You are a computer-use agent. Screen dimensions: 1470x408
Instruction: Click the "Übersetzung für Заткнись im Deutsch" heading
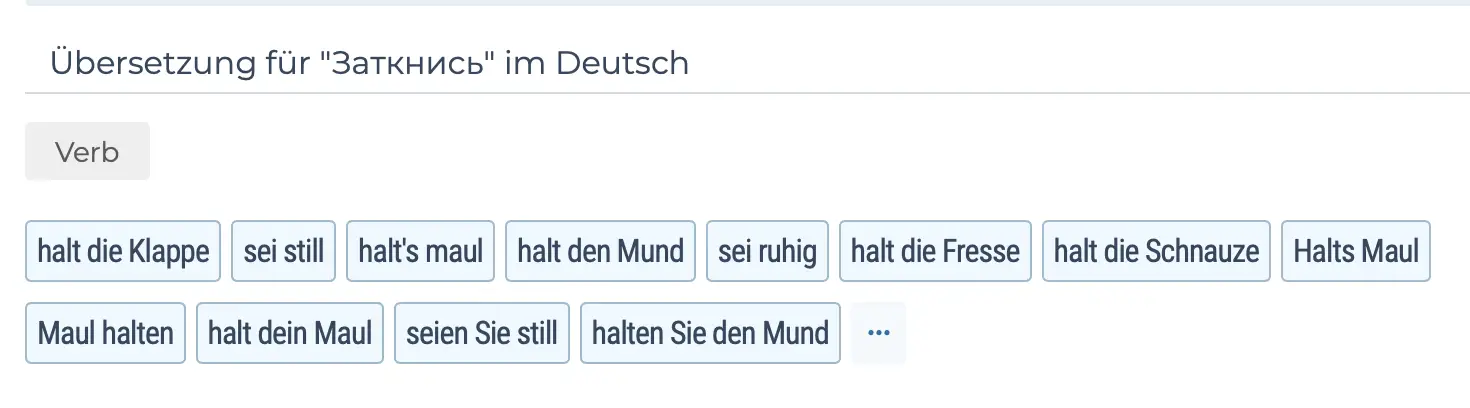[x=369, y=63]
